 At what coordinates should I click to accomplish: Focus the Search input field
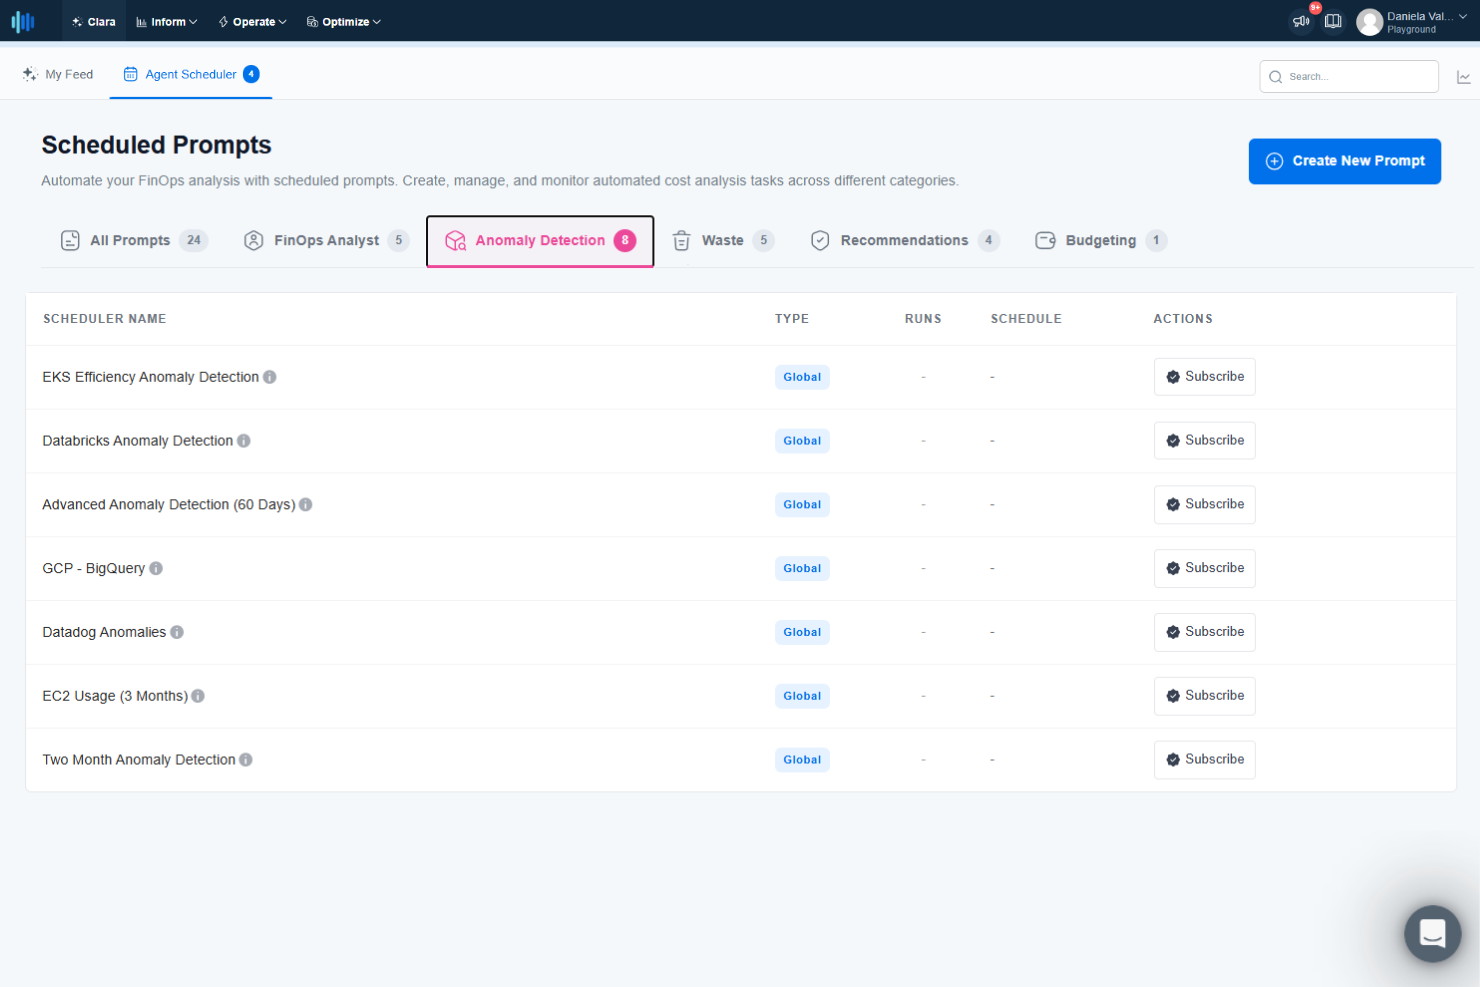coord(1349,77)
